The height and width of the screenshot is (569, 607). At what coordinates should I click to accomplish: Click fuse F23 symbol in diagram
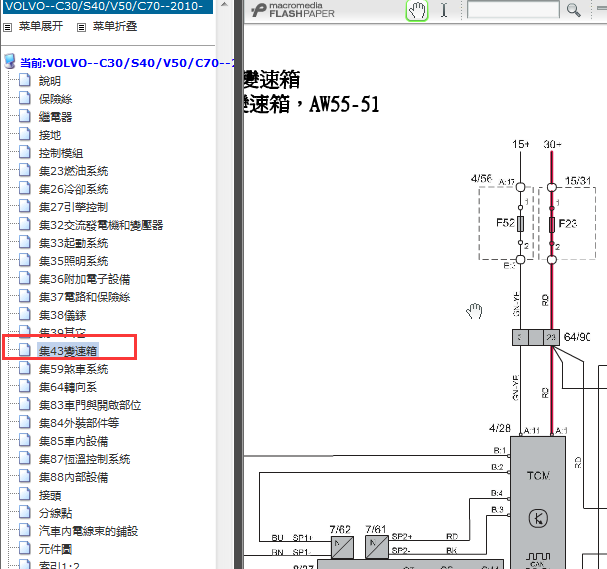pos(552,224)
